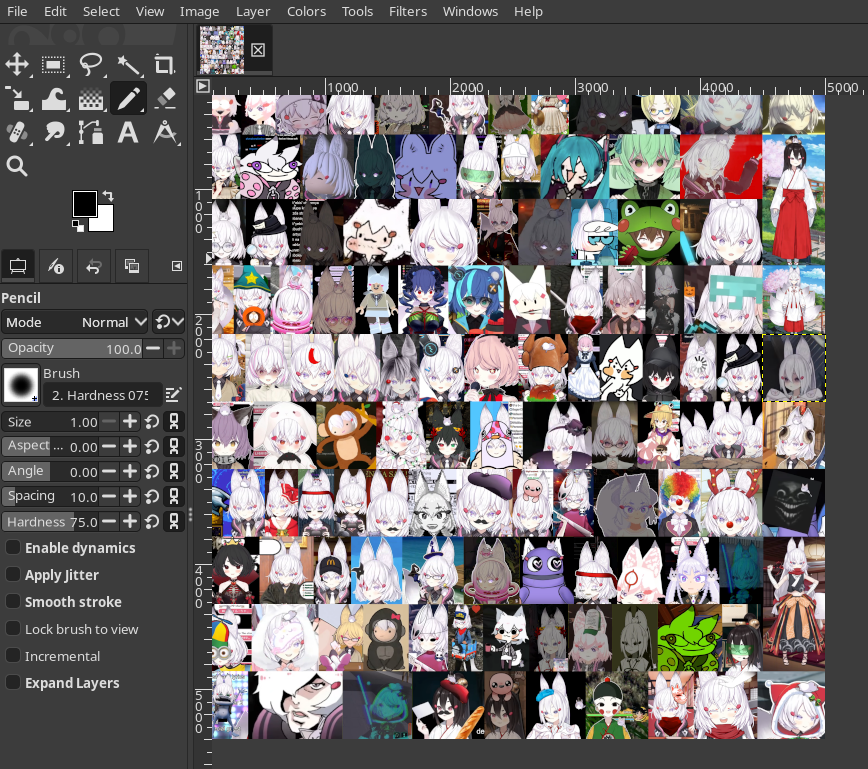Toggle Apply Jitter checkbox

pyautogui.click(x=13, y=575)
